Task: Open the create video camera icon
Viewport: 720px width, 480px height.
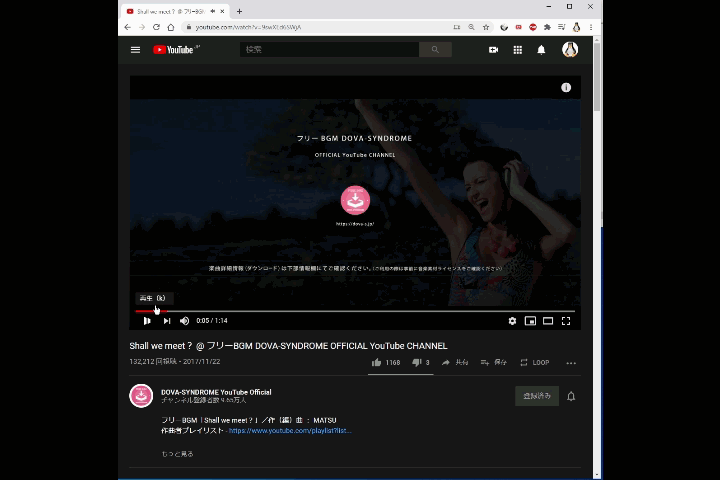Action: [x=494, y=50]
